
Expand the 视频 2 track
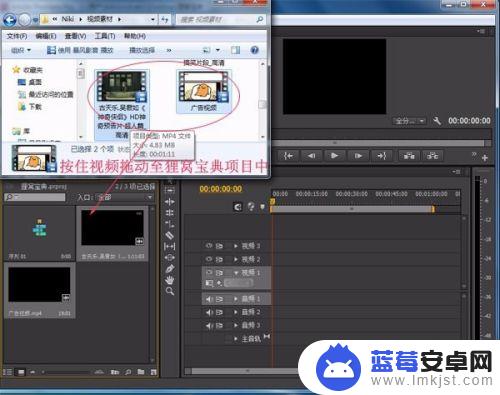pyautogui.click(x=236, y=259)
